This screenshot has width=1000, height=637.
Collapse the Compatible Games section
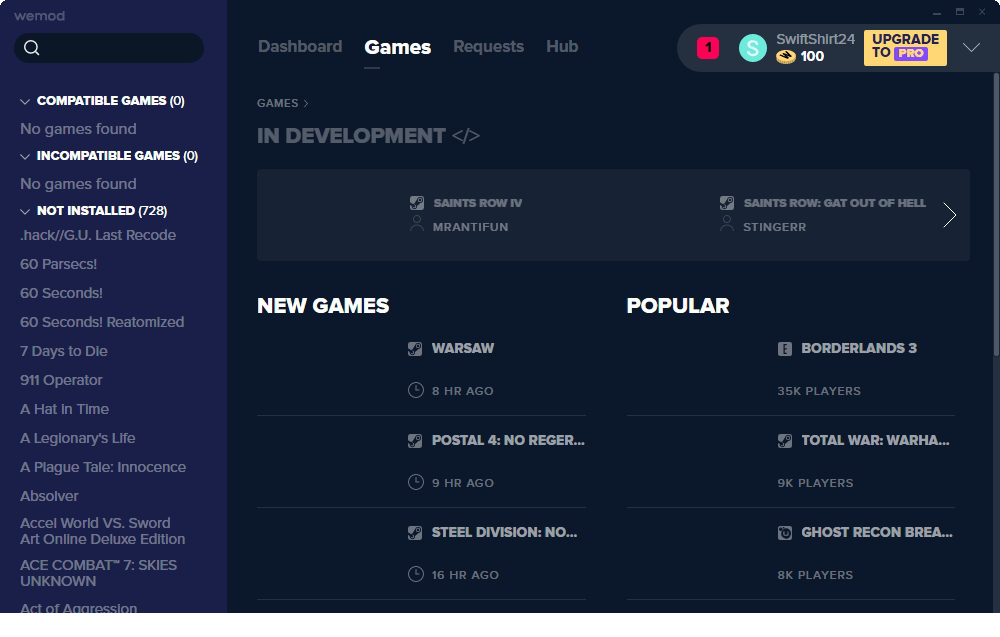(26, 102)
